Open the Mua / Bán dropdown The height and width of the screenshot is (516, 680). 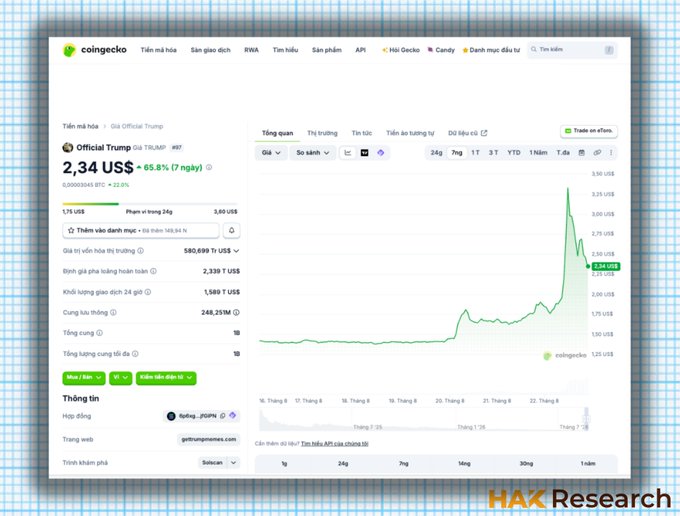tap(84, 378)
